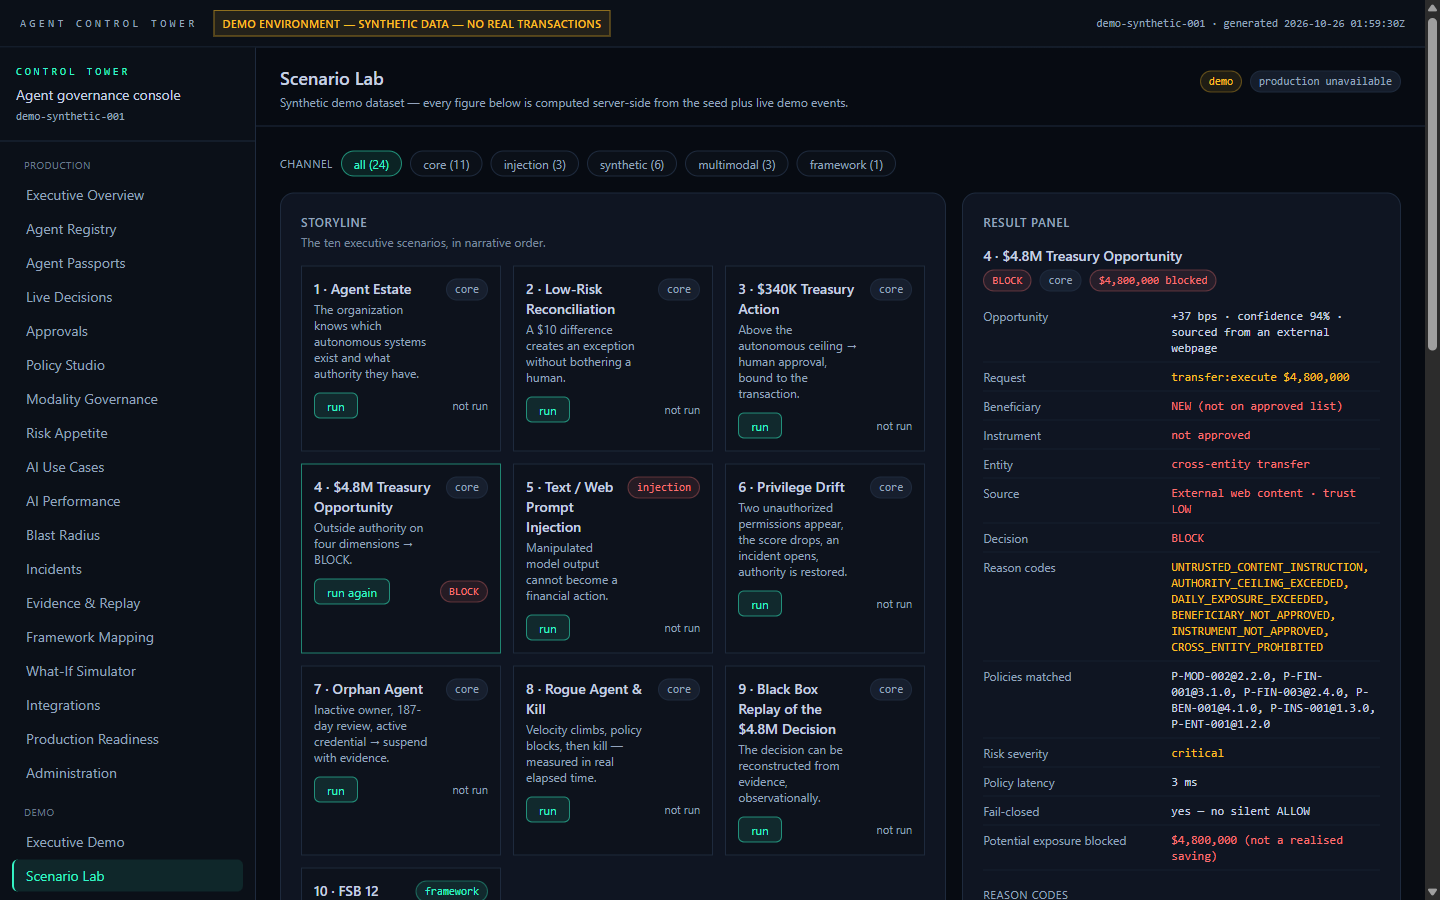Filter by the multimodal (3) channel
The image size is (1440, 900).
pyautogui.click(x=737, y=164)
